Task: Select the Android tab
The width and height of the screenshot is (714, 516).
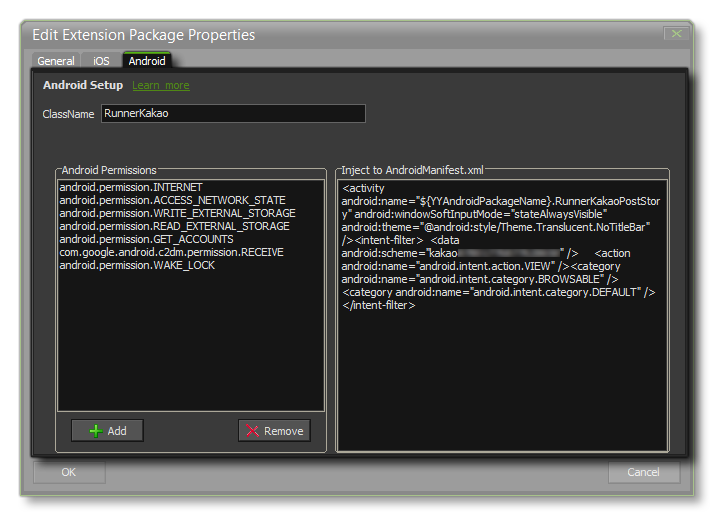Action: pyautogui.click(x=146, y=61)
